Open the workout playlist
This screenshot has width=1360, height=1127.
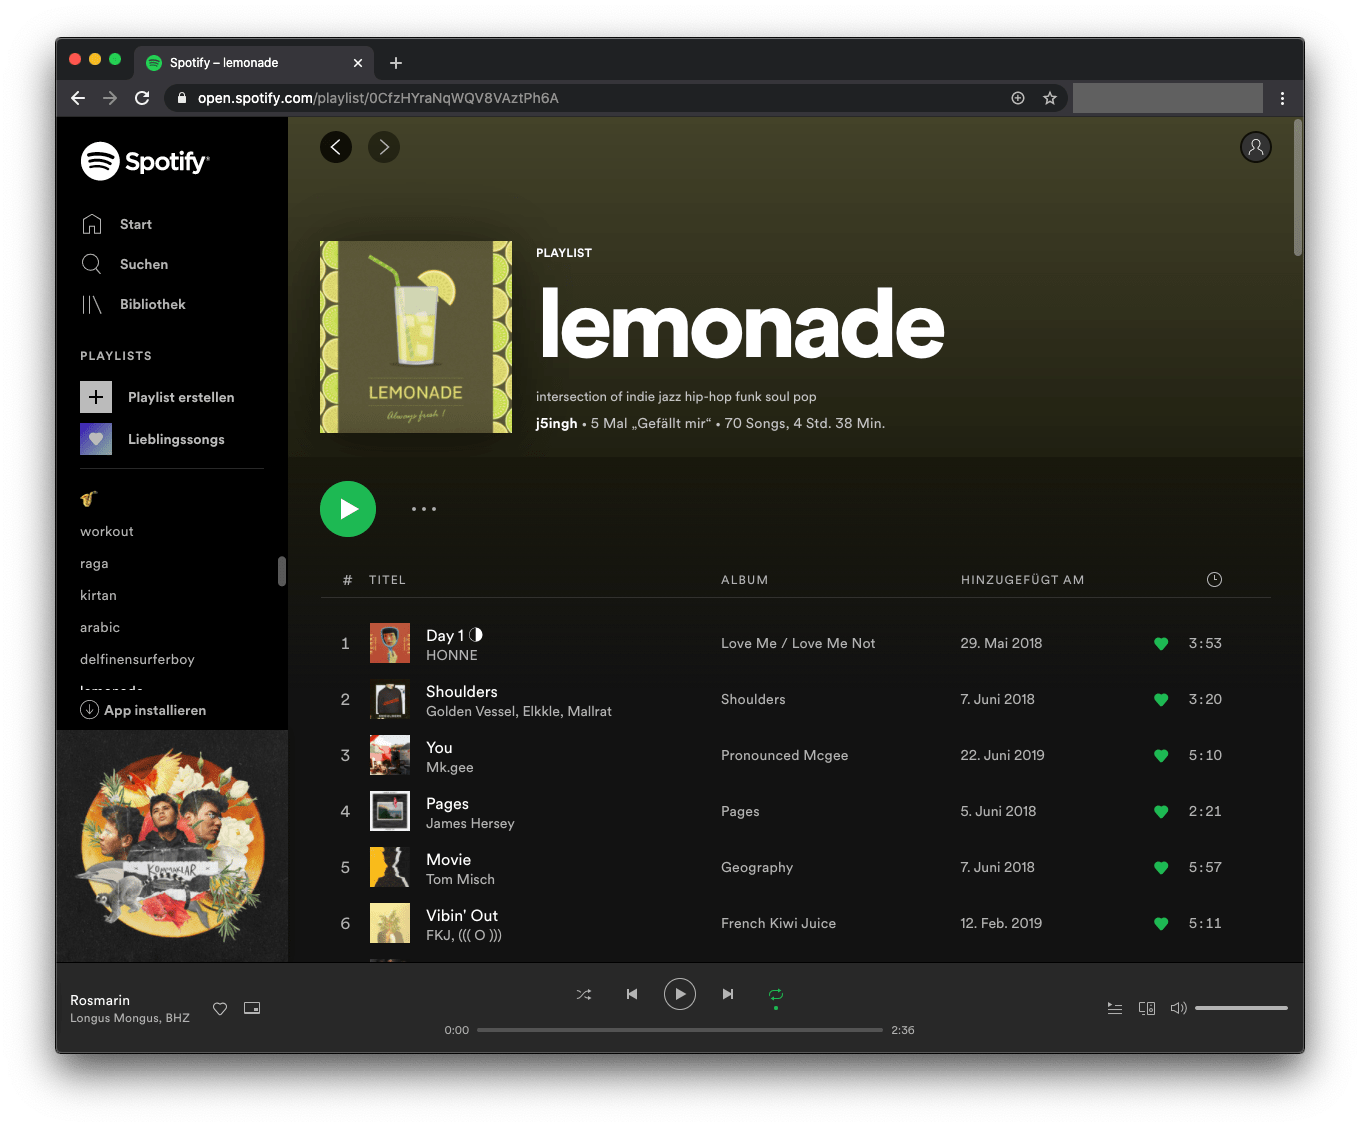tap(107, 531)
